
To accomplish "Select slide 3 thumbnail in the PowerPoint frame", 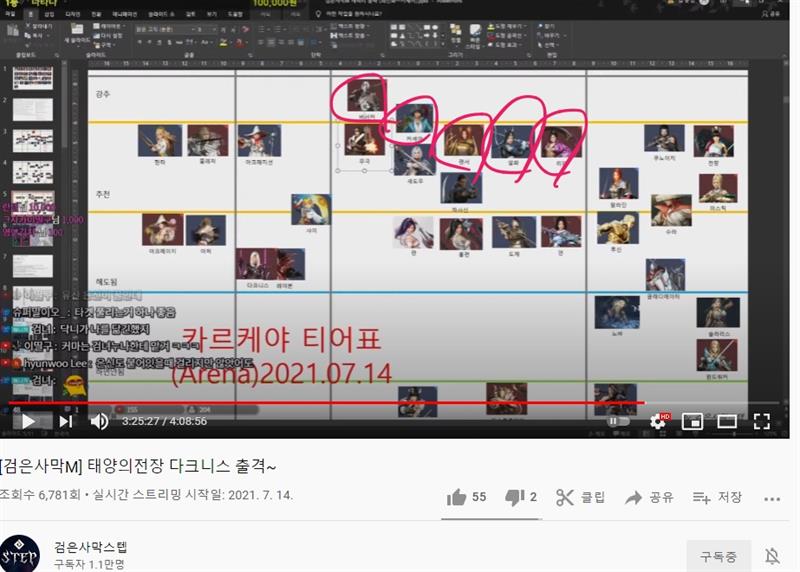I will click(33, 141).
